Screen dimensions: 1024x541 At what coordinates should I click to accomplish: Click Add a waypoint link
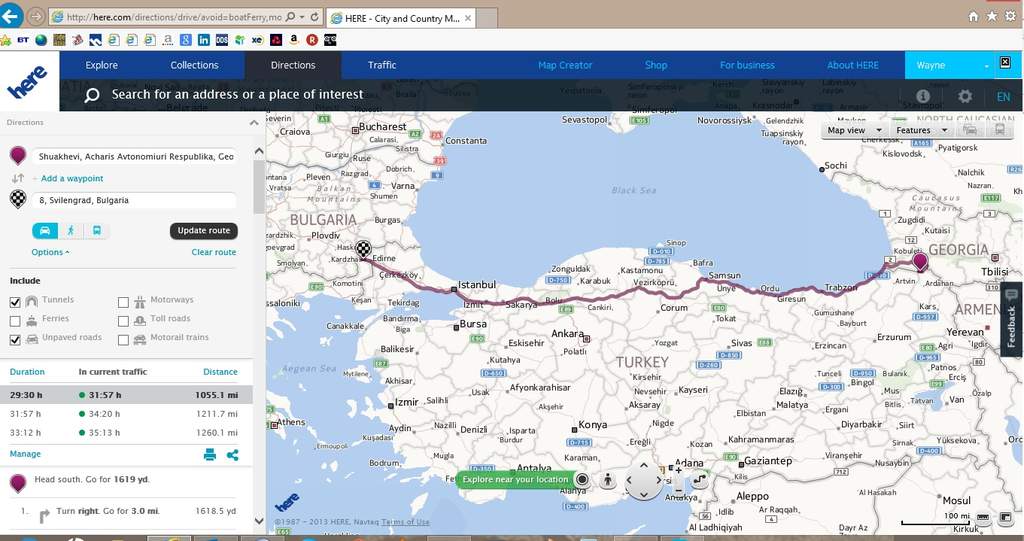coord(72,178)
